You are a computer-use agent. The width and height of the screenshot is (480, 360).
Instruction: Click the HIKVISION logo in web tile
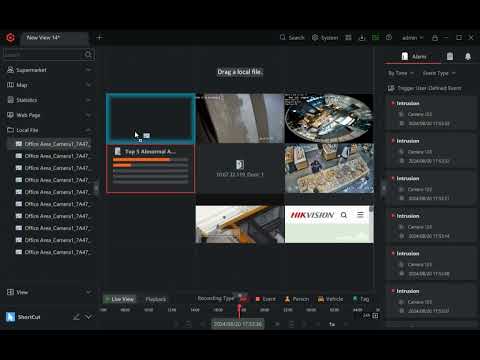pos(312,215)
